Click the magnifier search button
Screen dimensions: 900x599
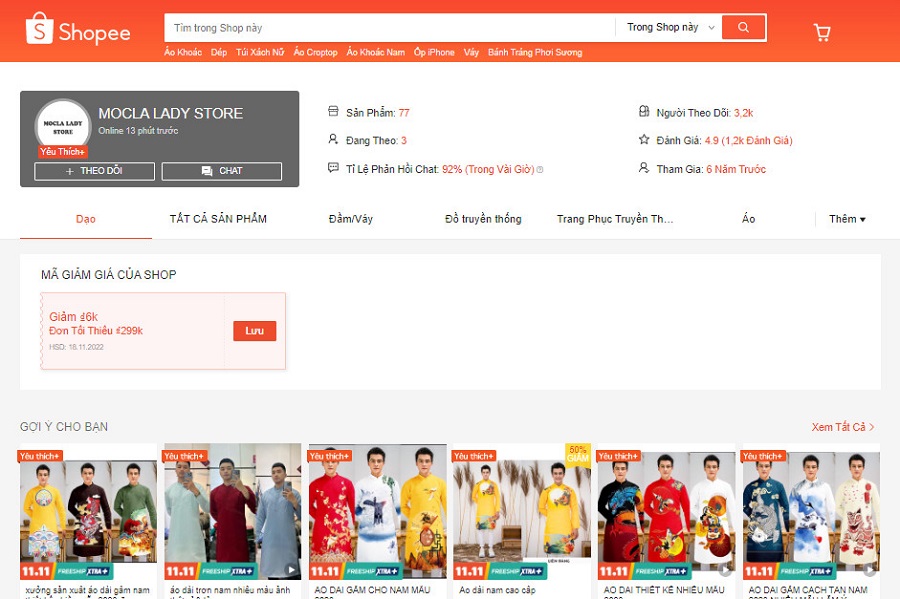pyautogui.click(x=742, y=27)
